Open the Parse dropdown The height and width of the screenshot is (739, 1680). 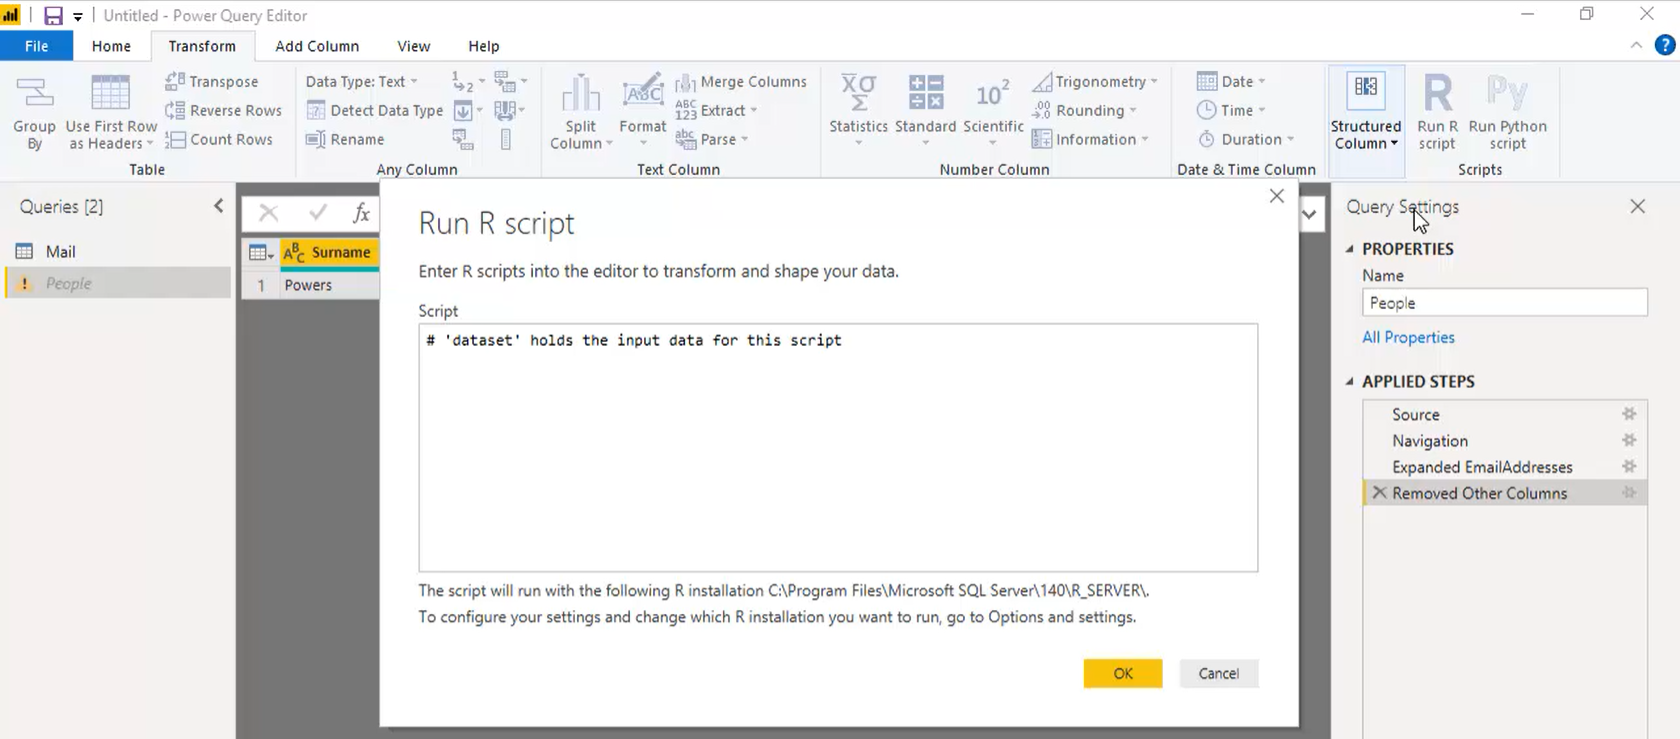(x=713, y=139)
